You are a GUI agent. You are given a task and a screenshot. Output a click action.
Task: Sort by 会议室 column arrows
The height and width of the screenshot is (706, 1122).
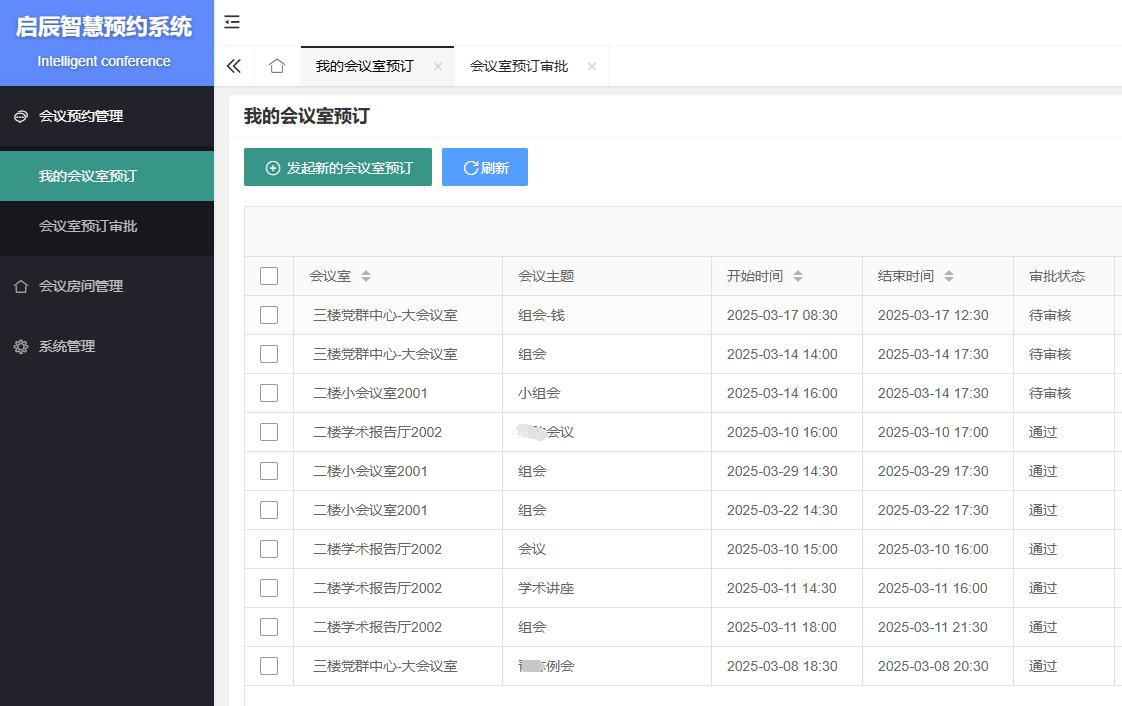[x=366, y=276]
